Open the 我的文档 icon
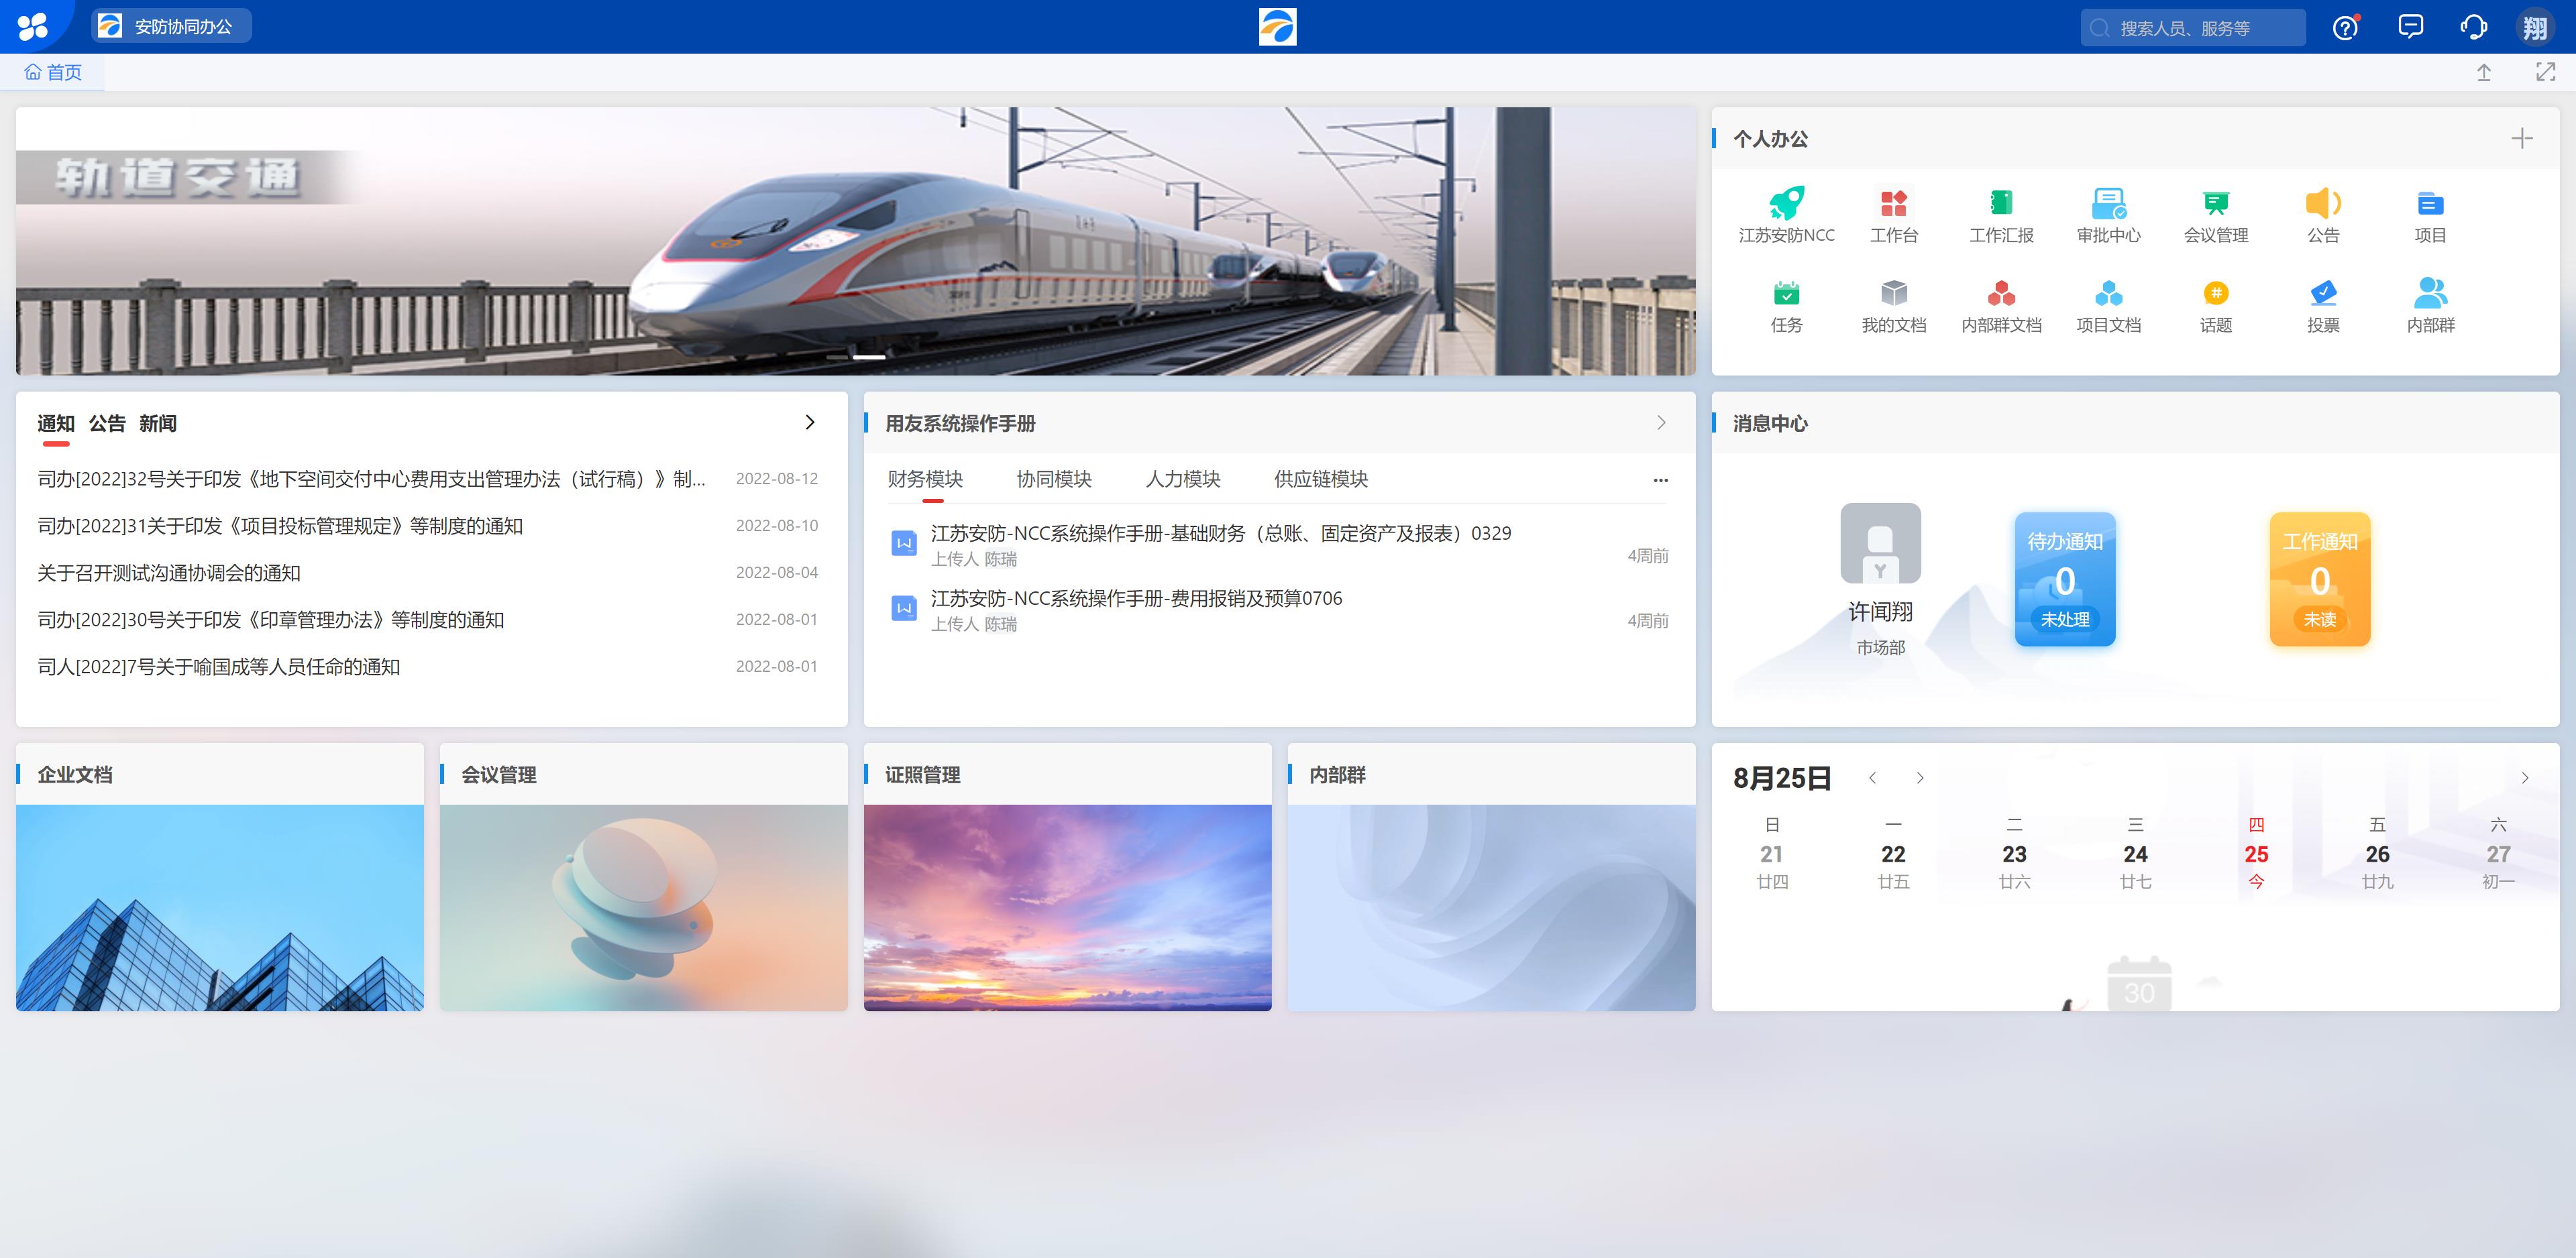 point(1893,294)
